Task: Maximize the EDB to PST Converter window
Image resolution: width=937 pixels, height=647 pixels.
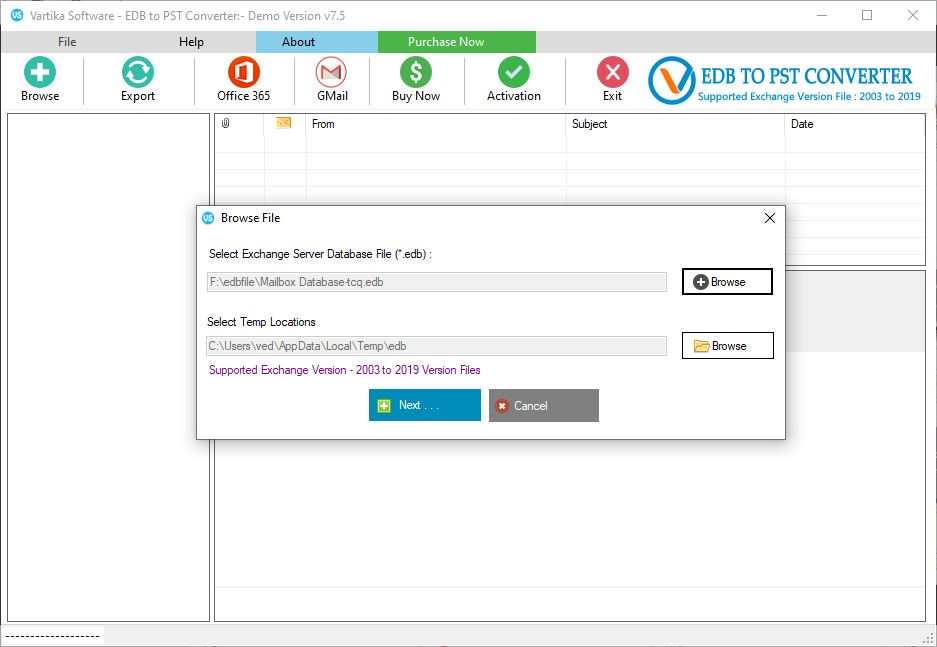Action: click(867, 16)
